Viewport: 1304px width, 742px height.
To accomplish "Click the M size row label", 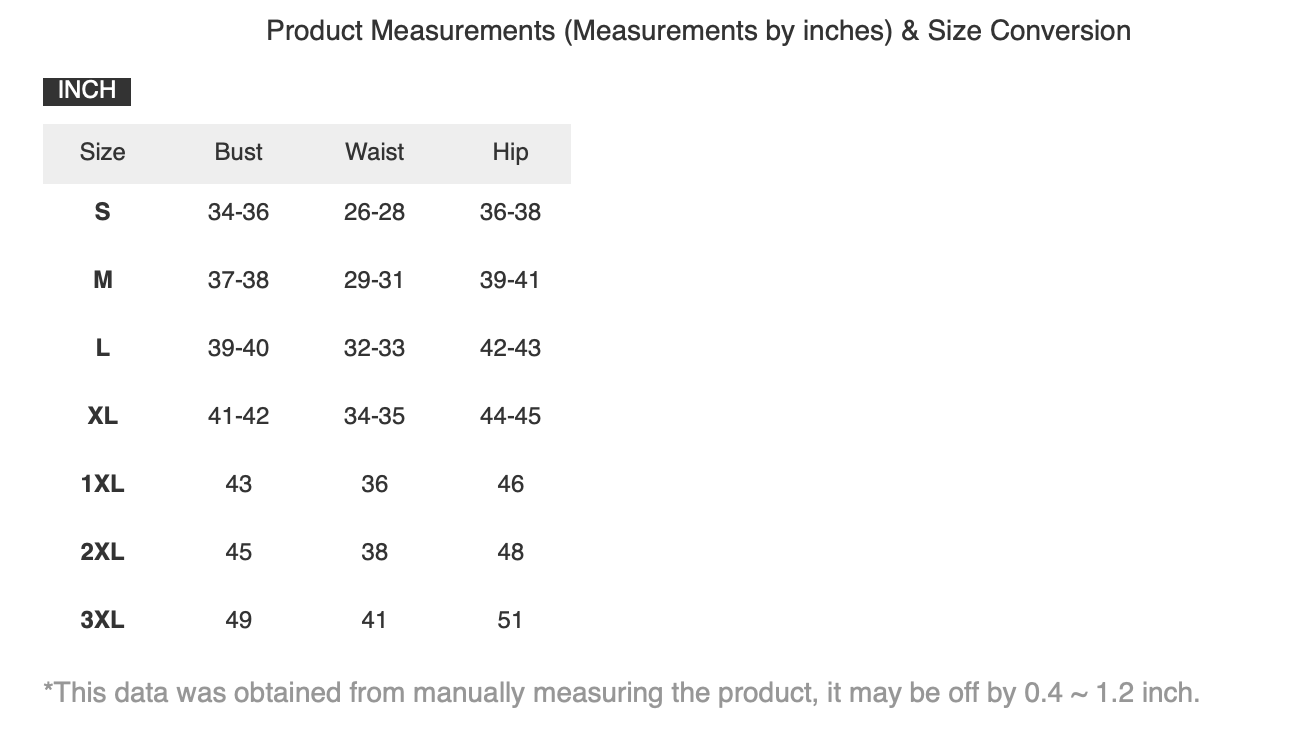I will tap(102, 280).
